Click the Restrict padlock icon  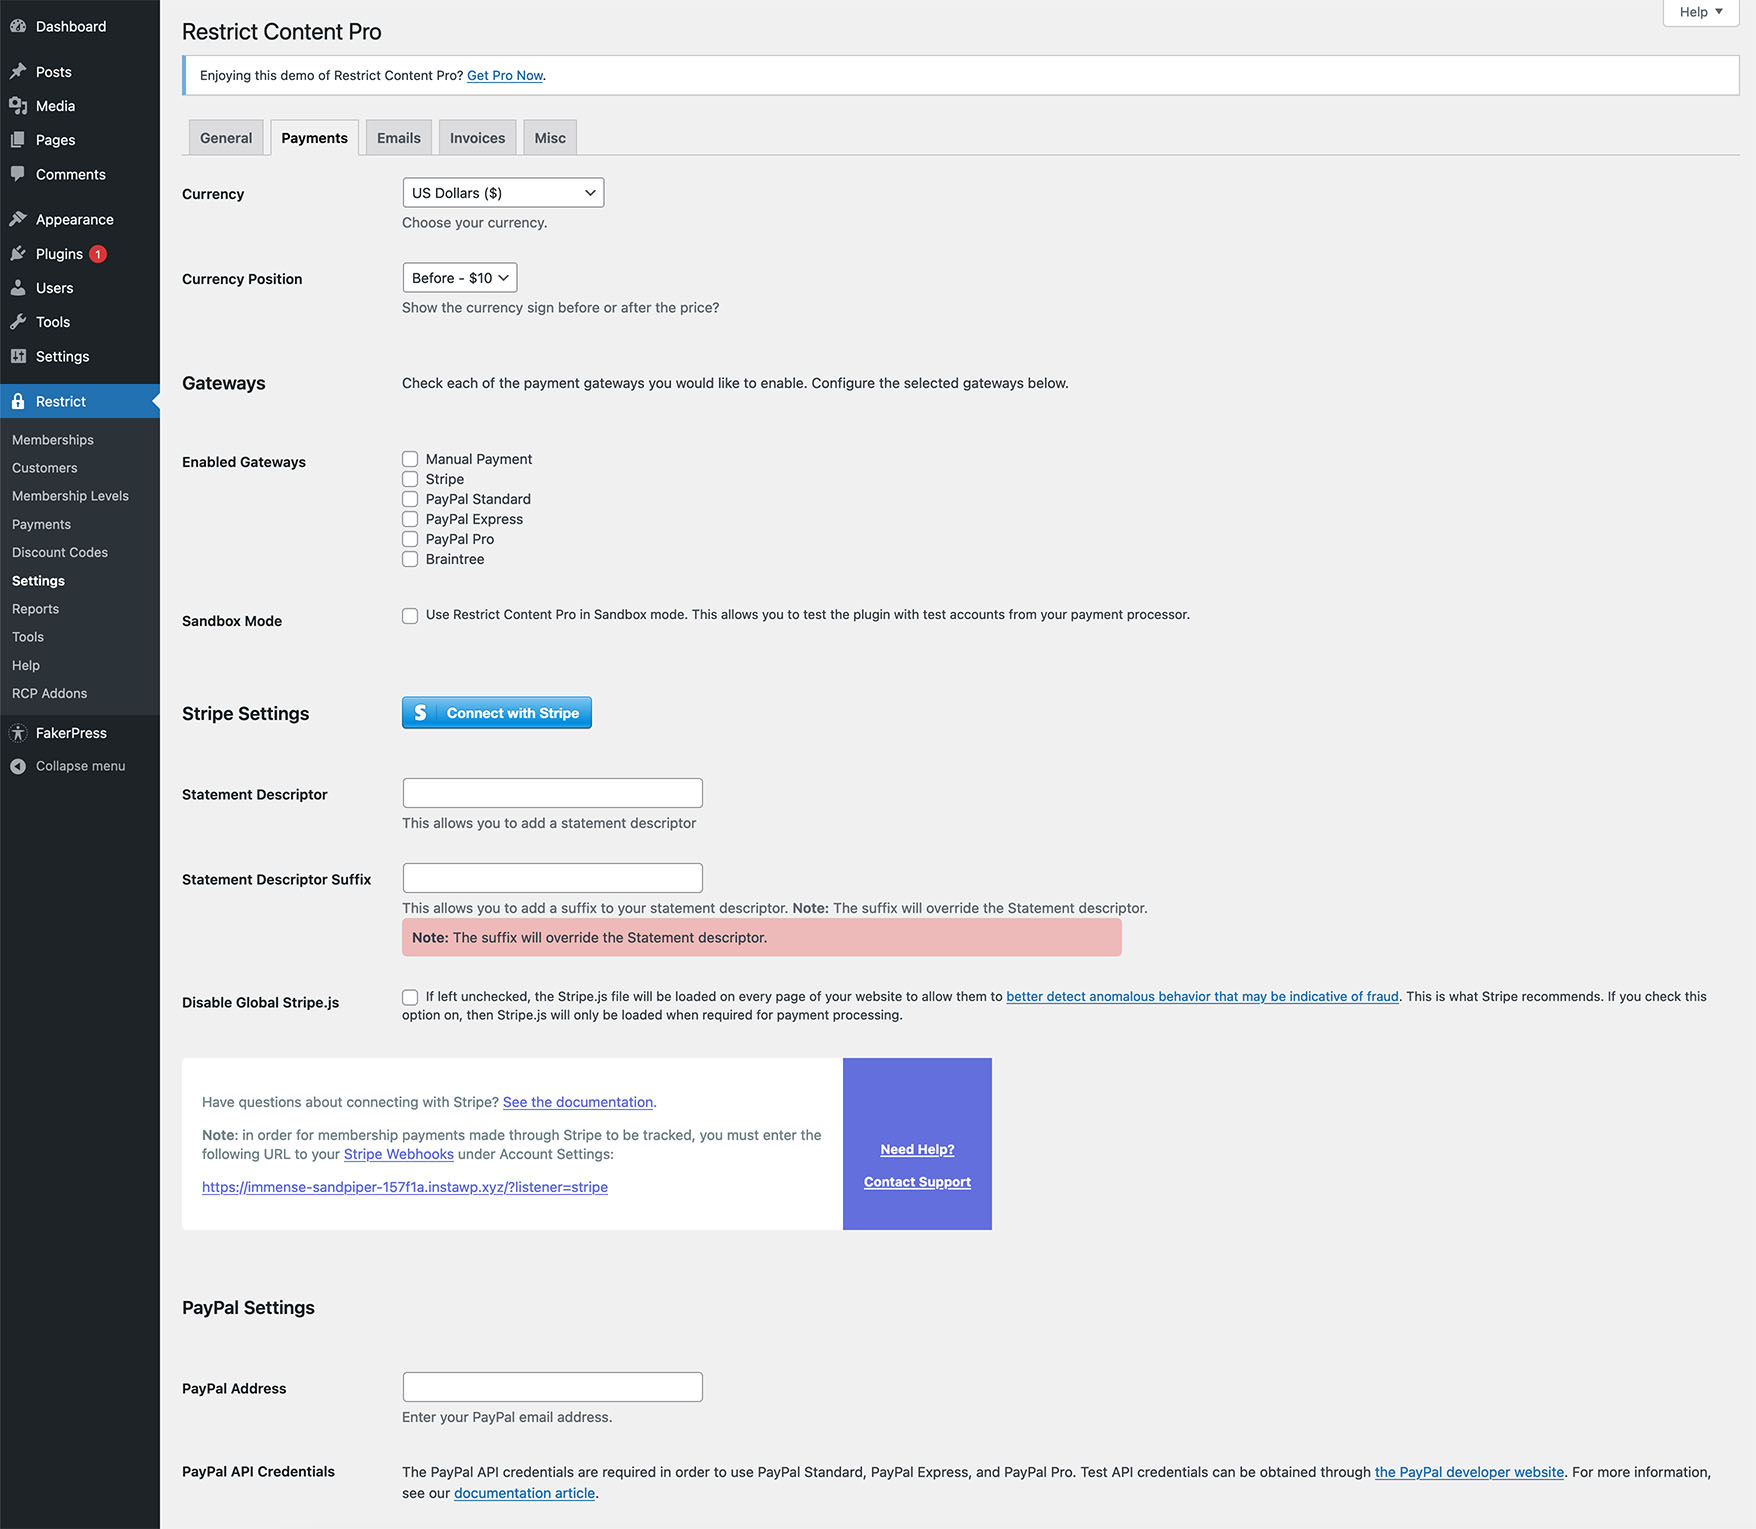click(x=18, y=401)
